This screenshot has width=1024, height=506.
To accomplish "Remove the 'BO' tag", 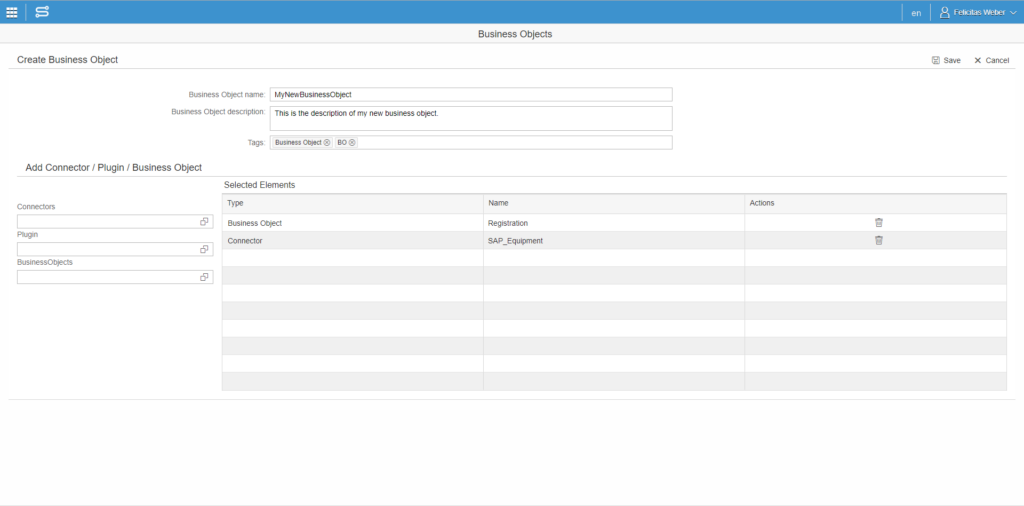I will click(x=352, y=143).
